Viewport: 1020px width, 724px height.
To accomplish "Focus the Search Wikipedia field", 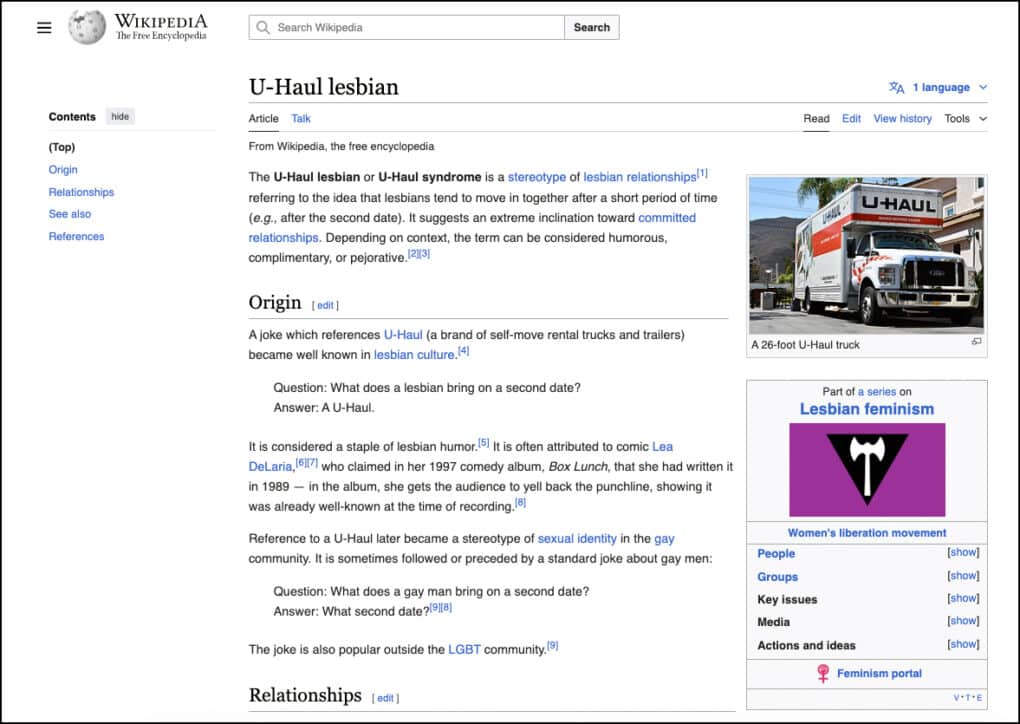I will (407, 27).
